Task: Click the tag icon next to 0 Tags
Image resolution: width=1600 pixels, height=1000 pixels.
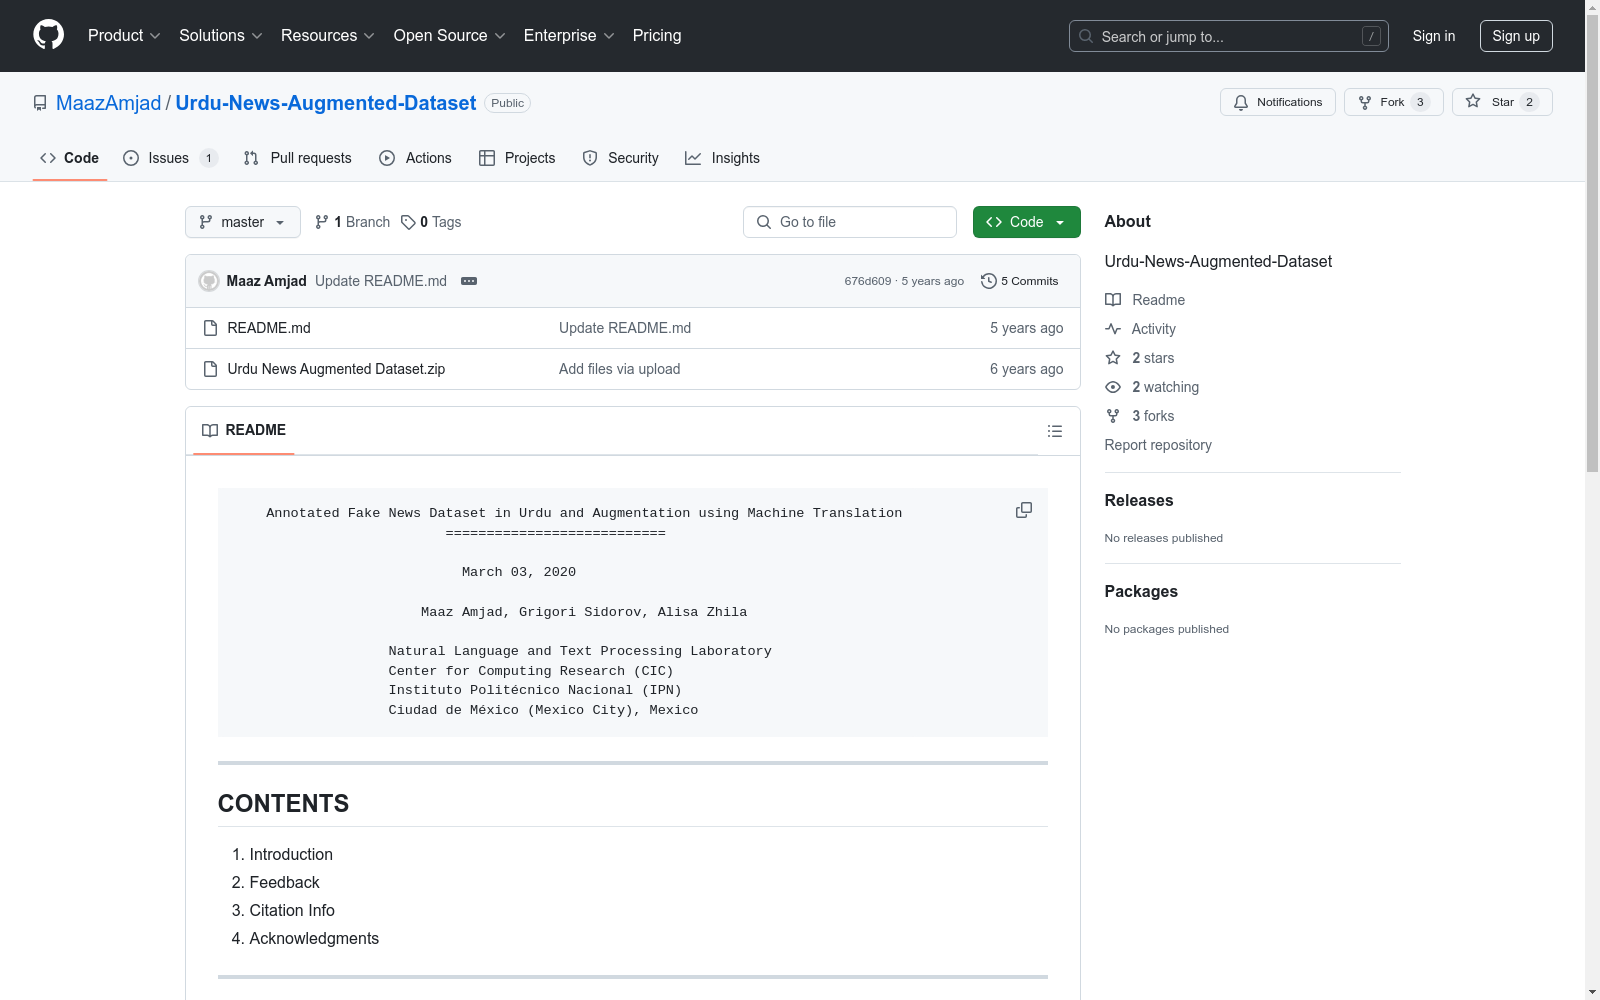Action: pos(408,222)
